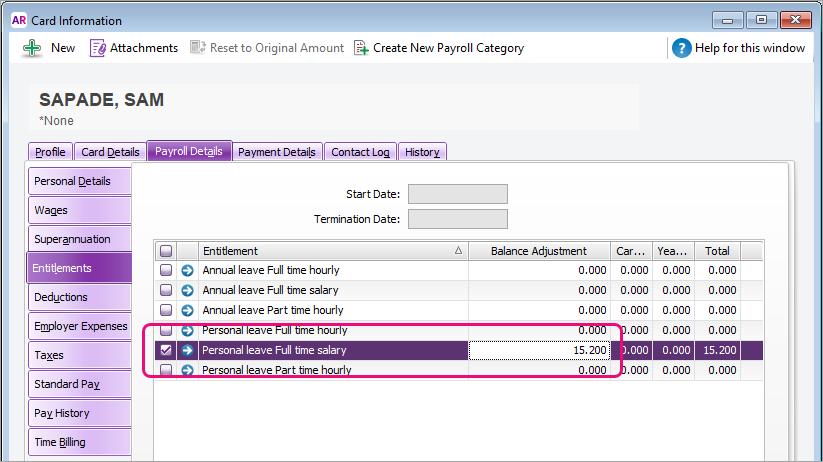The height and width of the screenshot is (462, 823).
Task: Open Attachments from the toolbar
Action: 134,48
